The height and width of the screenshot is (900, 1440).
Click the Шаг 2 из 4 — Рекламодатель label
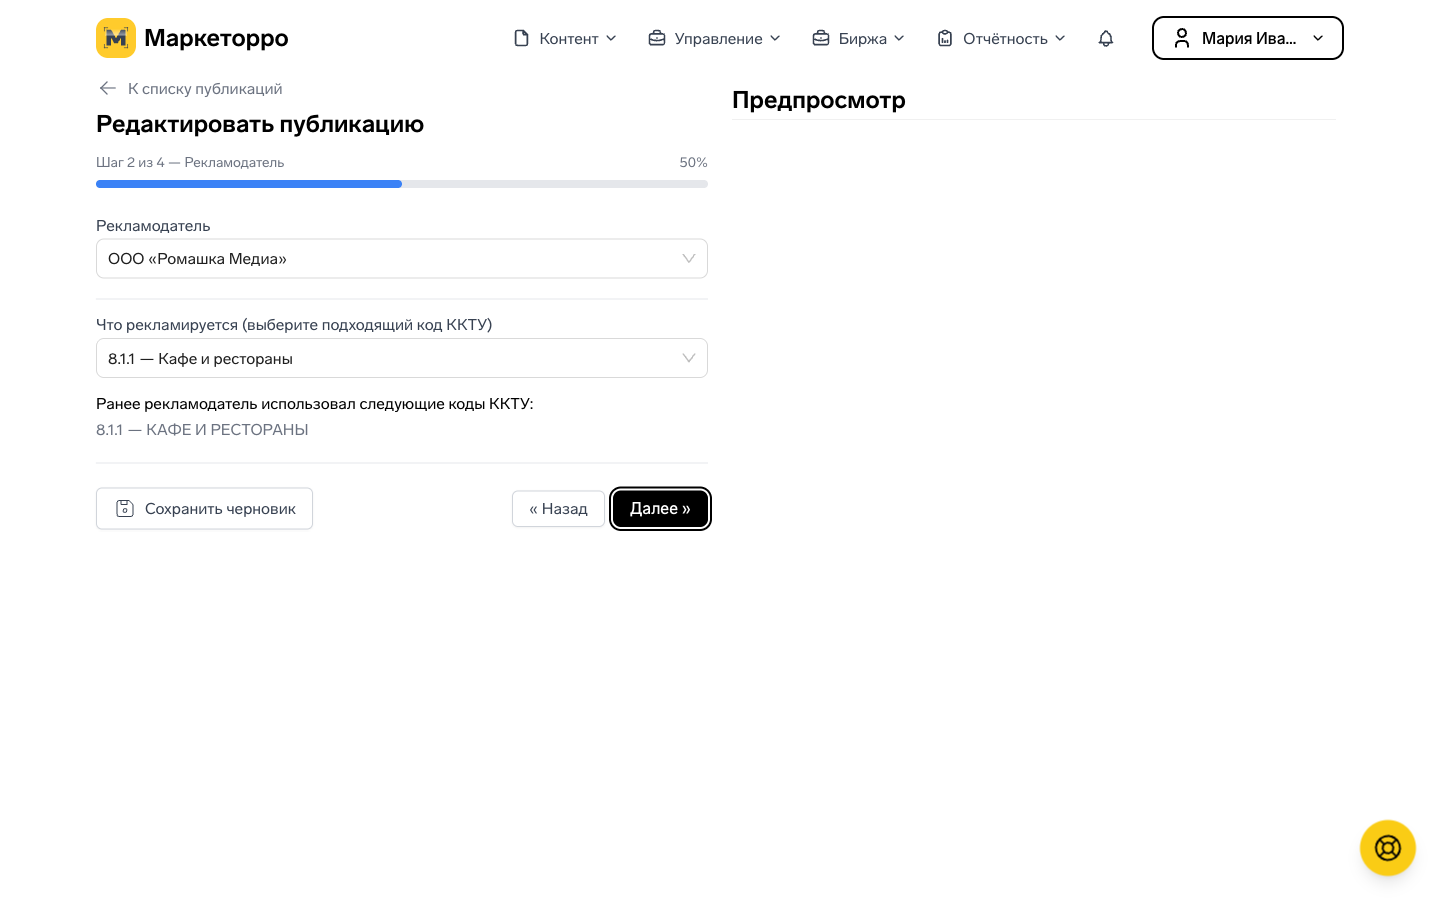click(190, 162)
